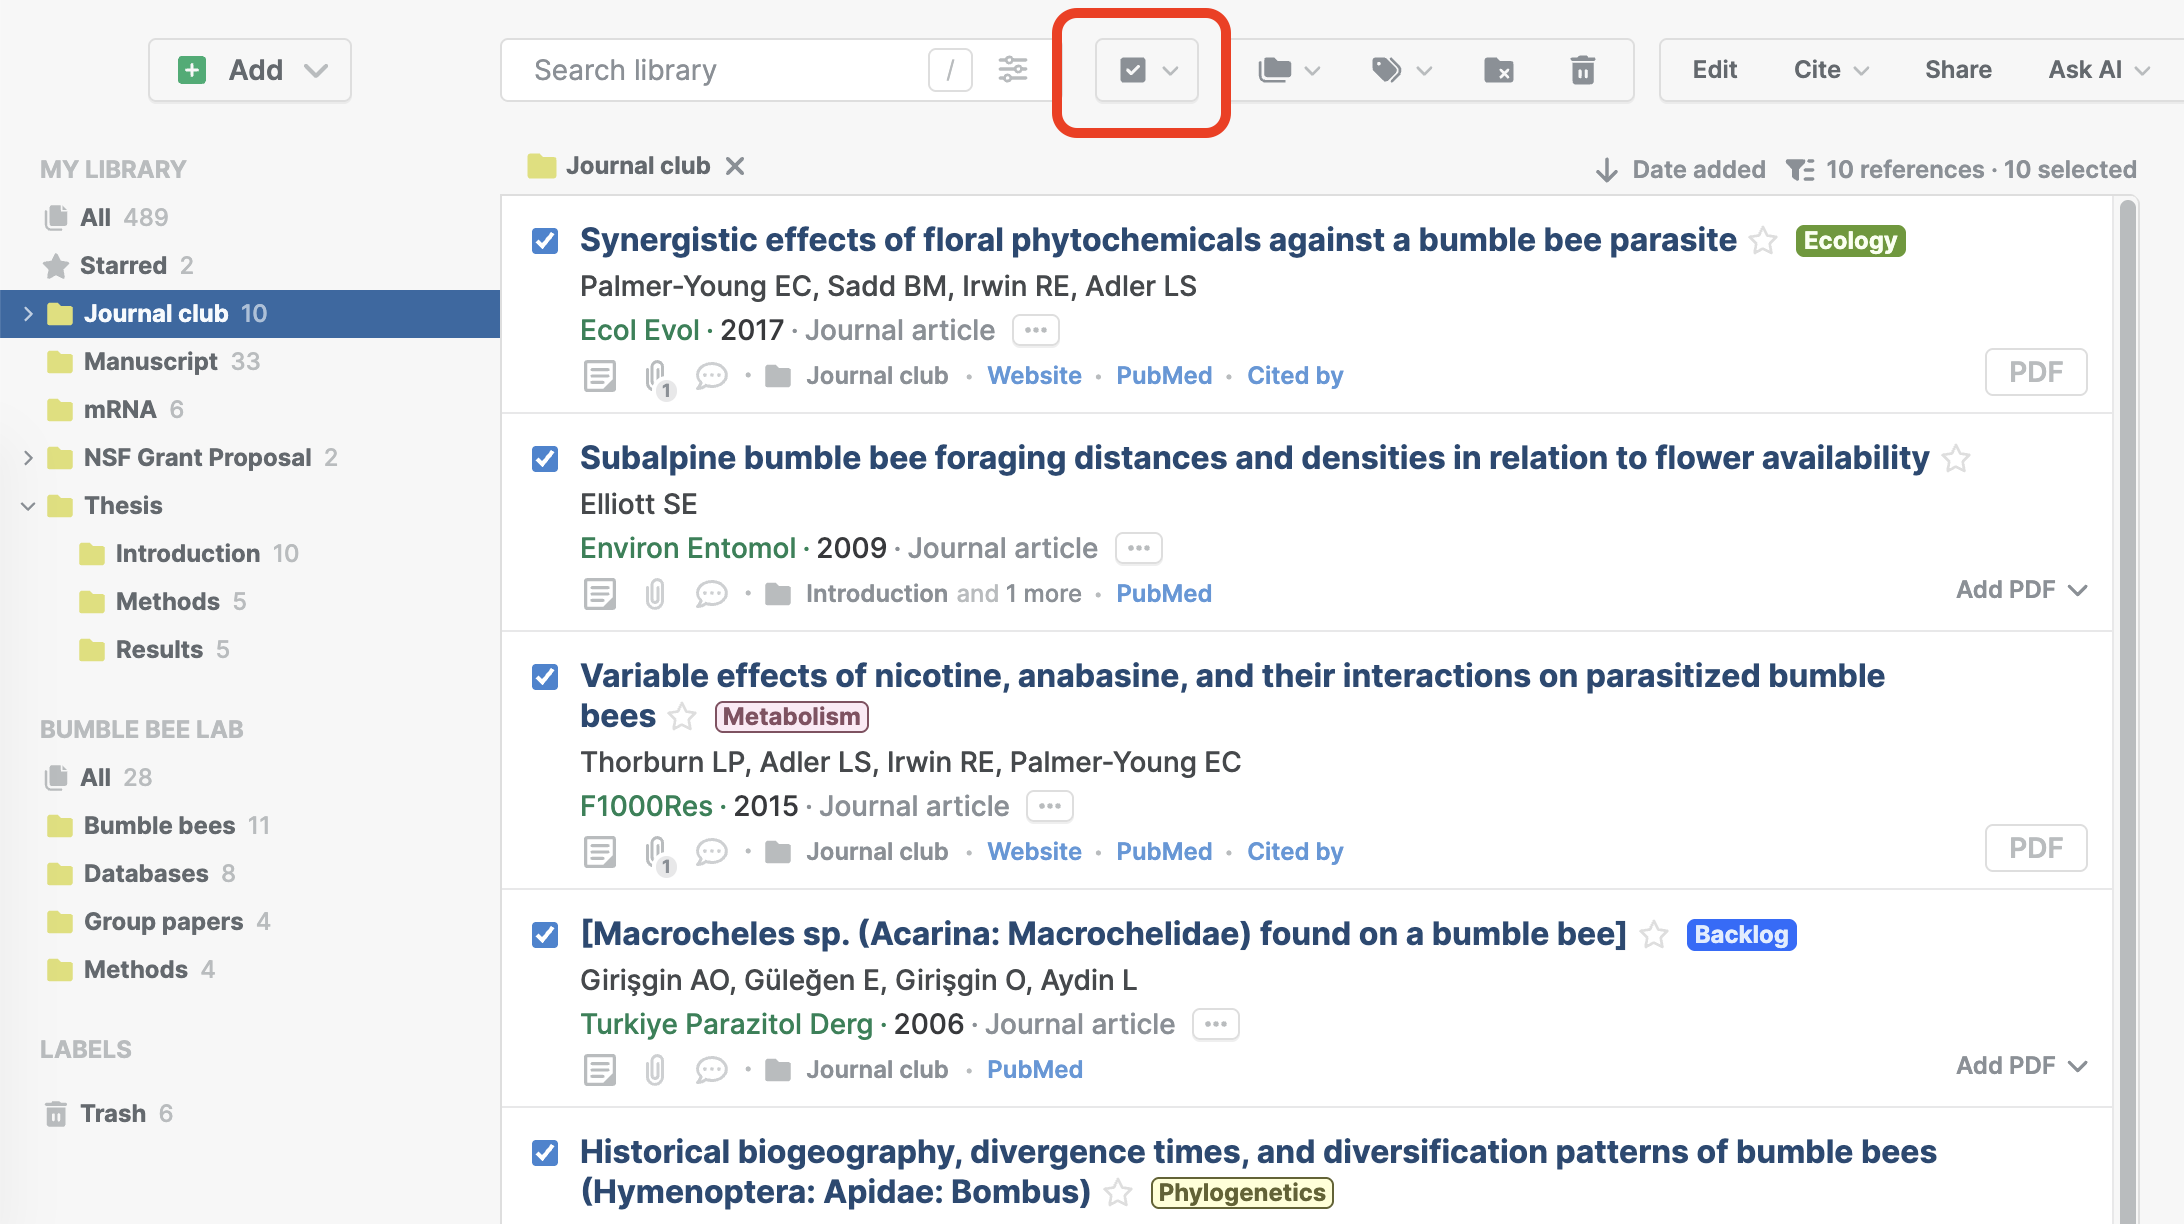Uncheck the Subalpine bumble bee checkbox
Screen dimensions: 2184x1224
pos(545,459)
